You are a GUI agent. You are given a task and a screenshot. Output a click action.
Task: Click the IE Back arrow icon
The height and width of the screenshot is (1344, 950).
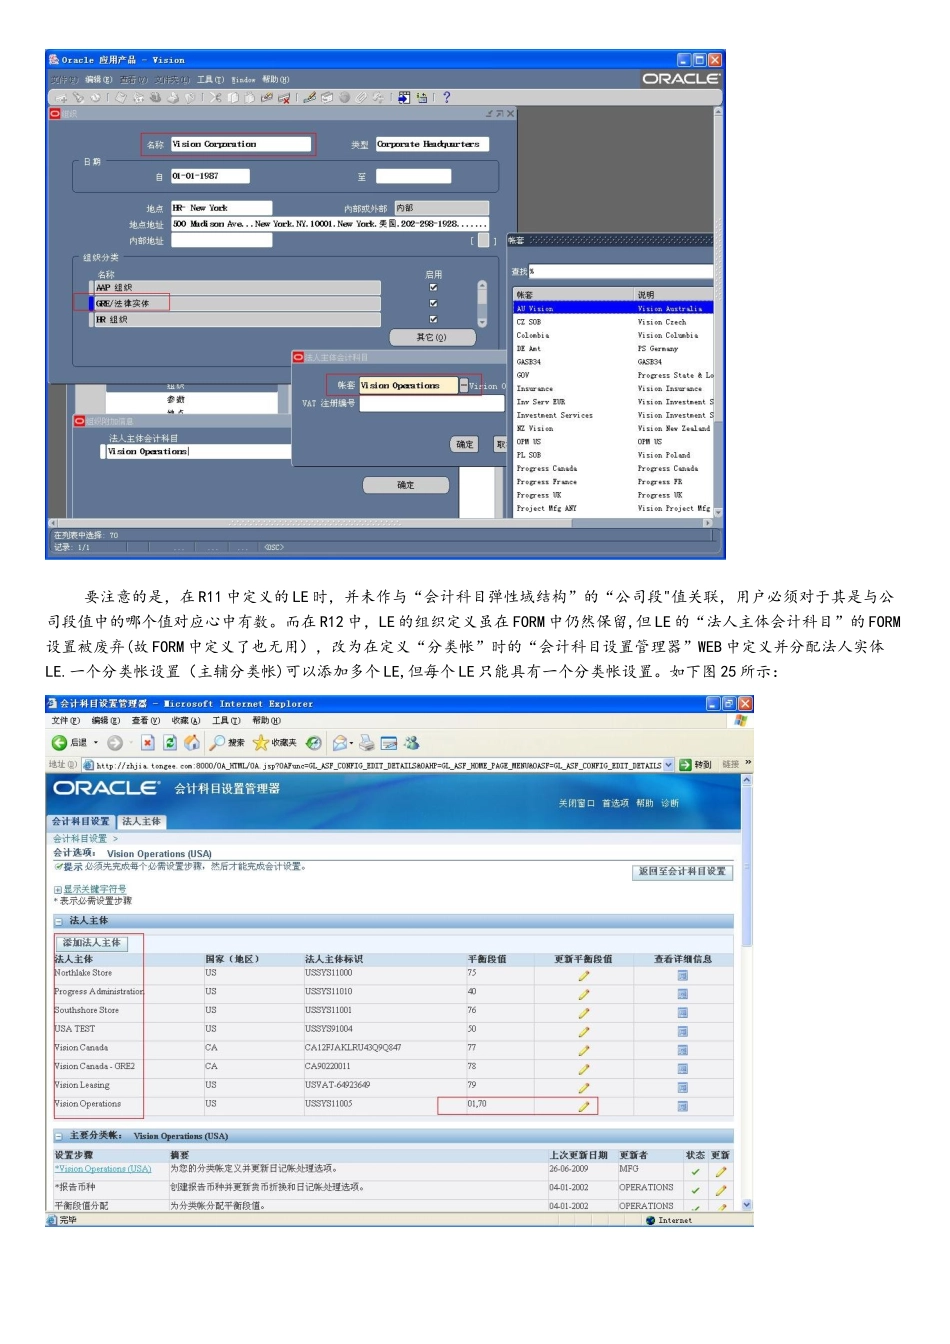tap(60, 743)
